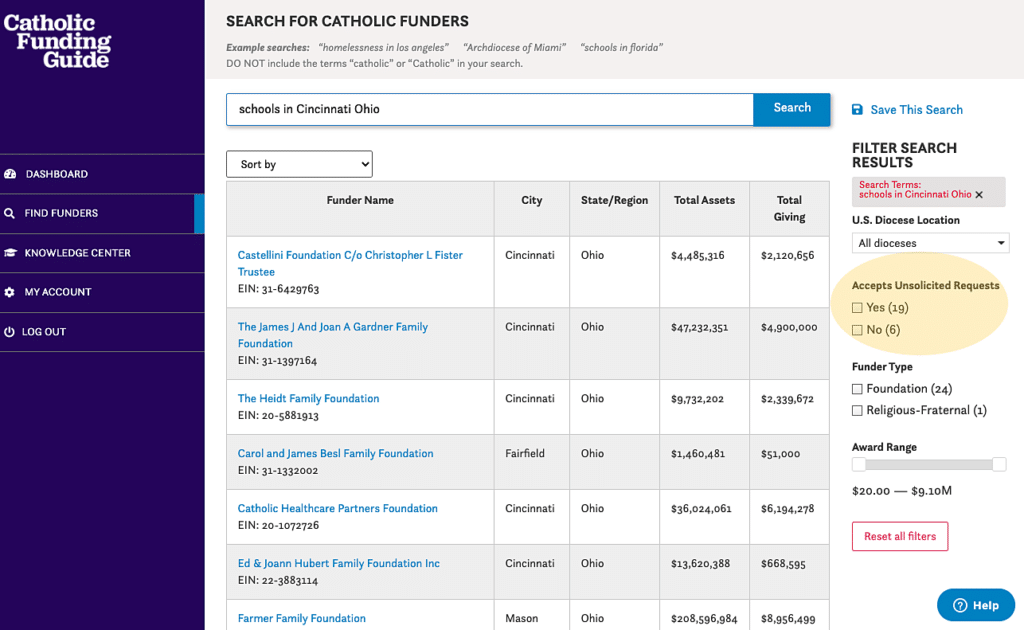The image size is (1024, 630).
Task: Click the Log Out power icon
Action: coord(9,332)
